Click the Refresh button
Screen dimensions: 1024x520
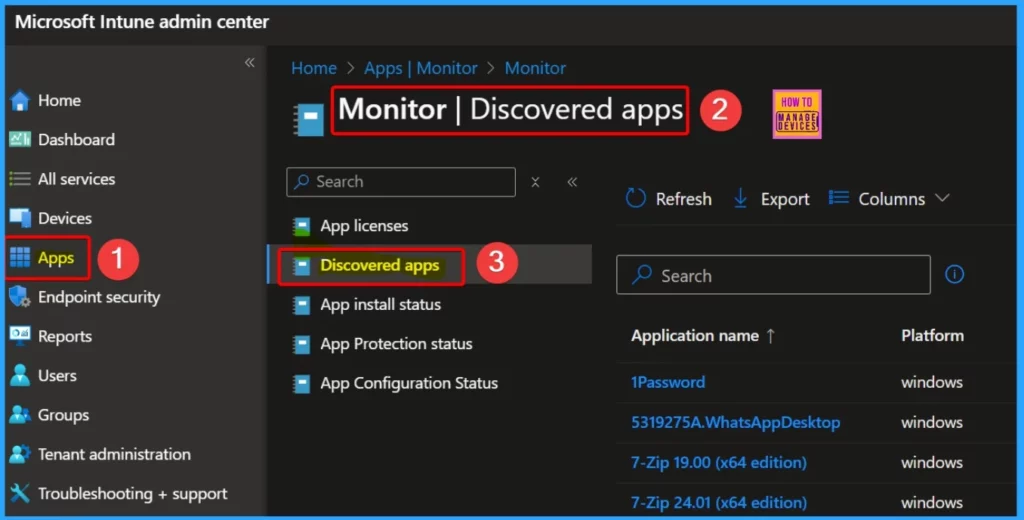click(x=668, y=199)
